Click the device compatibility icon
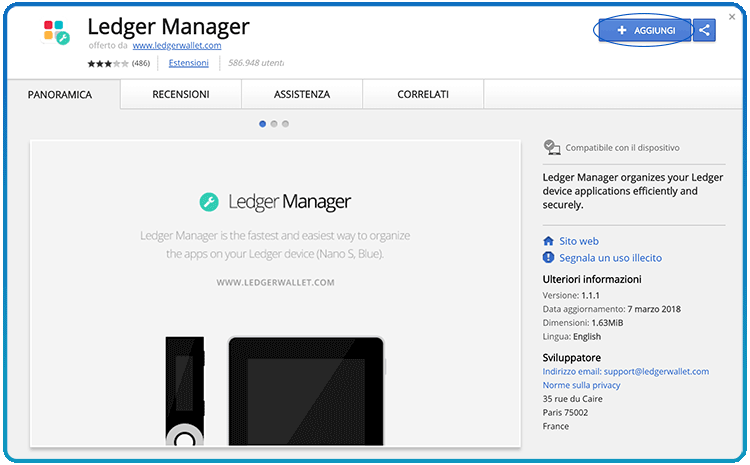 click(551, 147)
